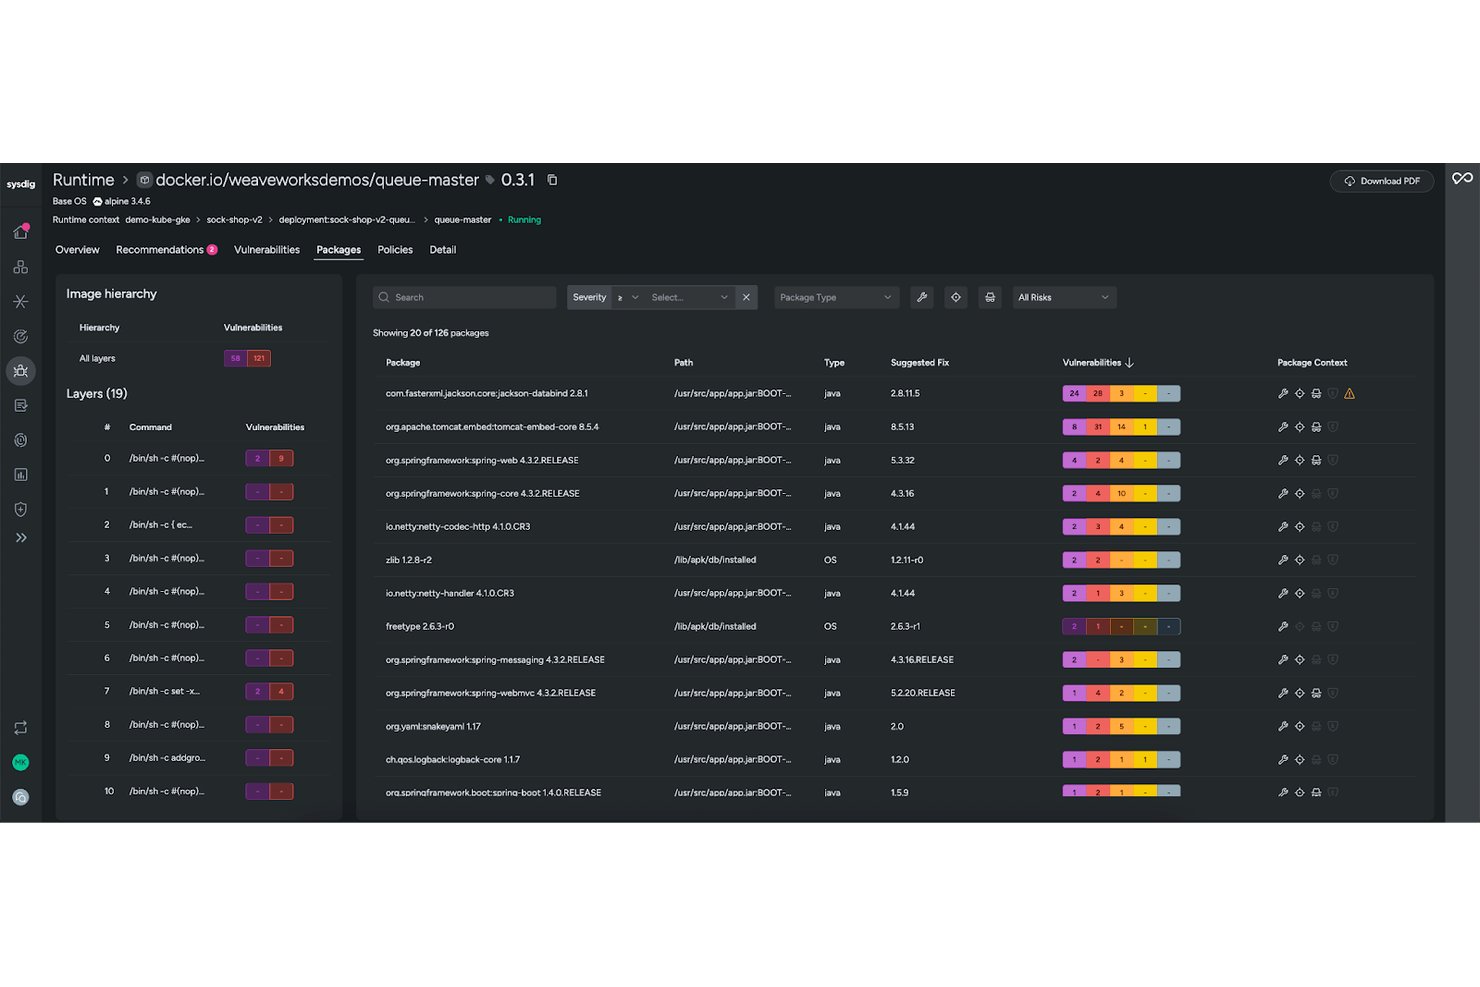
Task: Open the fingerprint-style circular sidebar icon
Action: pyautogui.click(x=20, y=440)
